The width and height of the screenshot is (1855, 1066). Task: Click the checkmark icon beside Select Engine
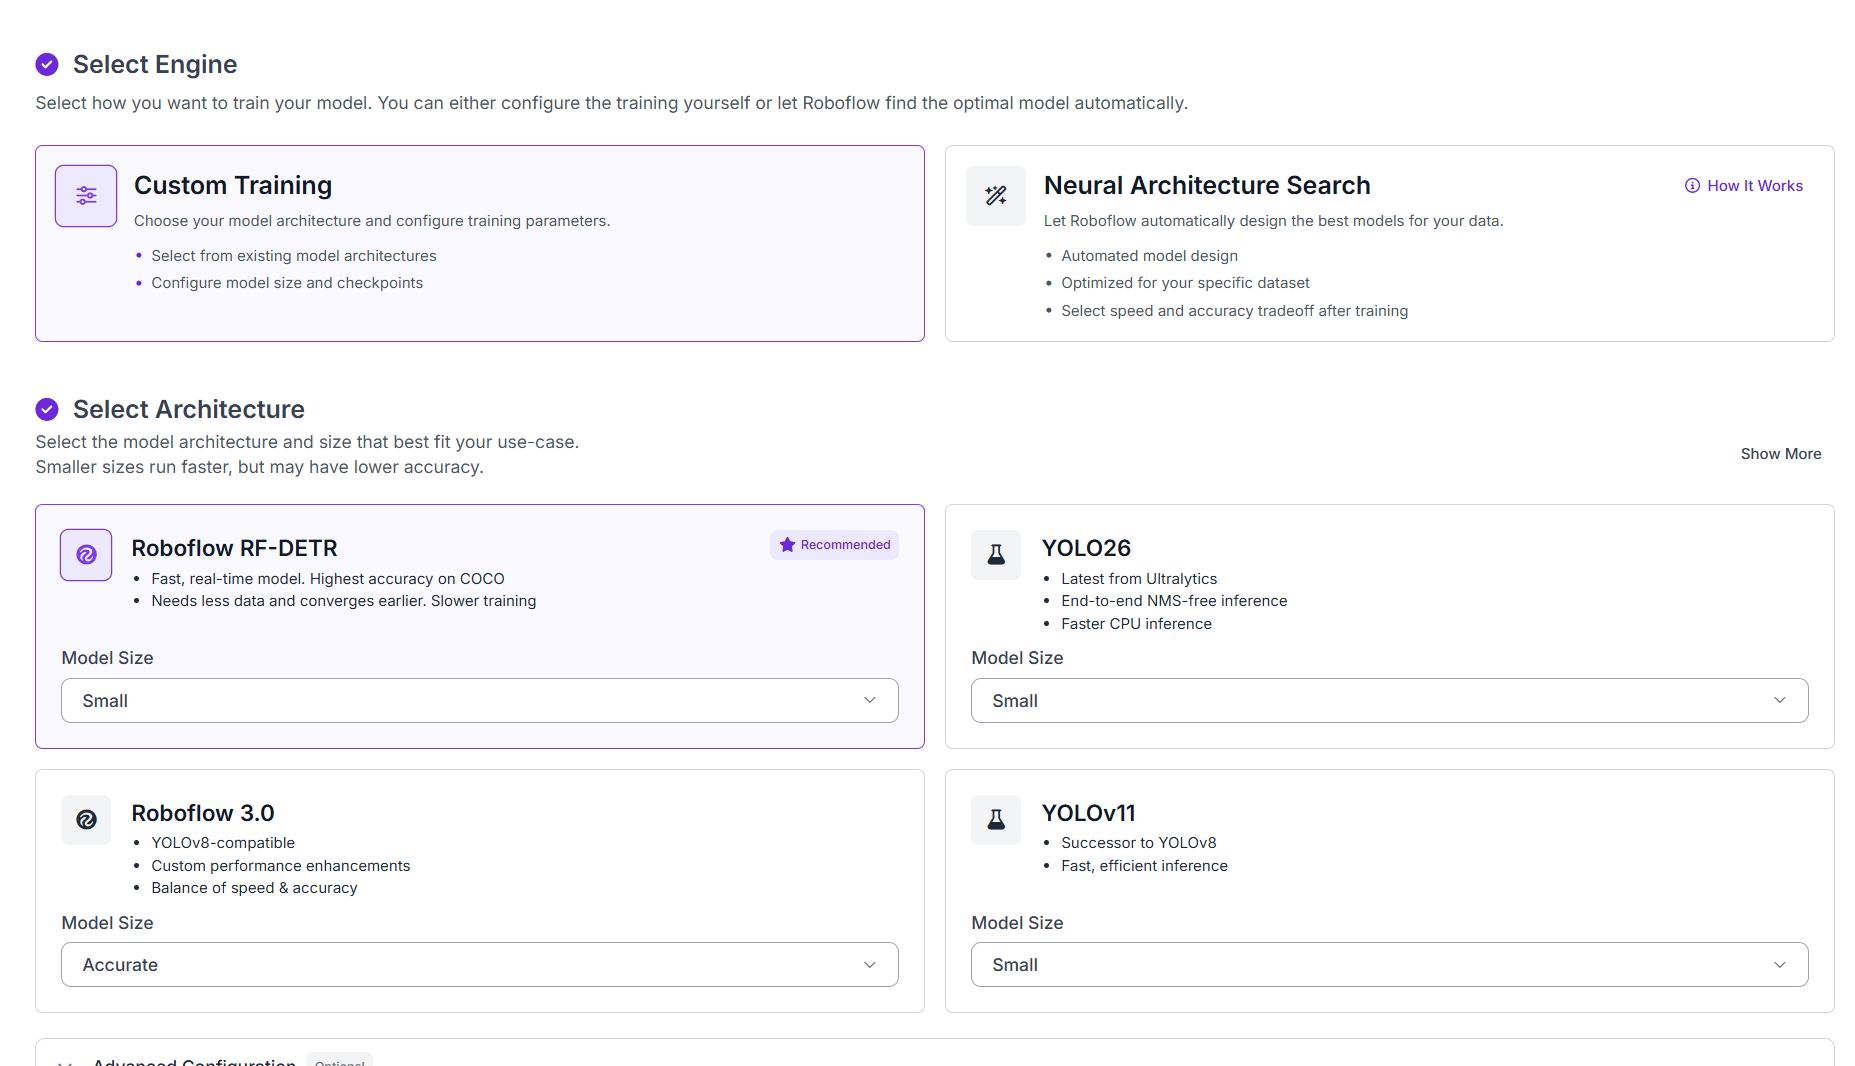(47, 65)
